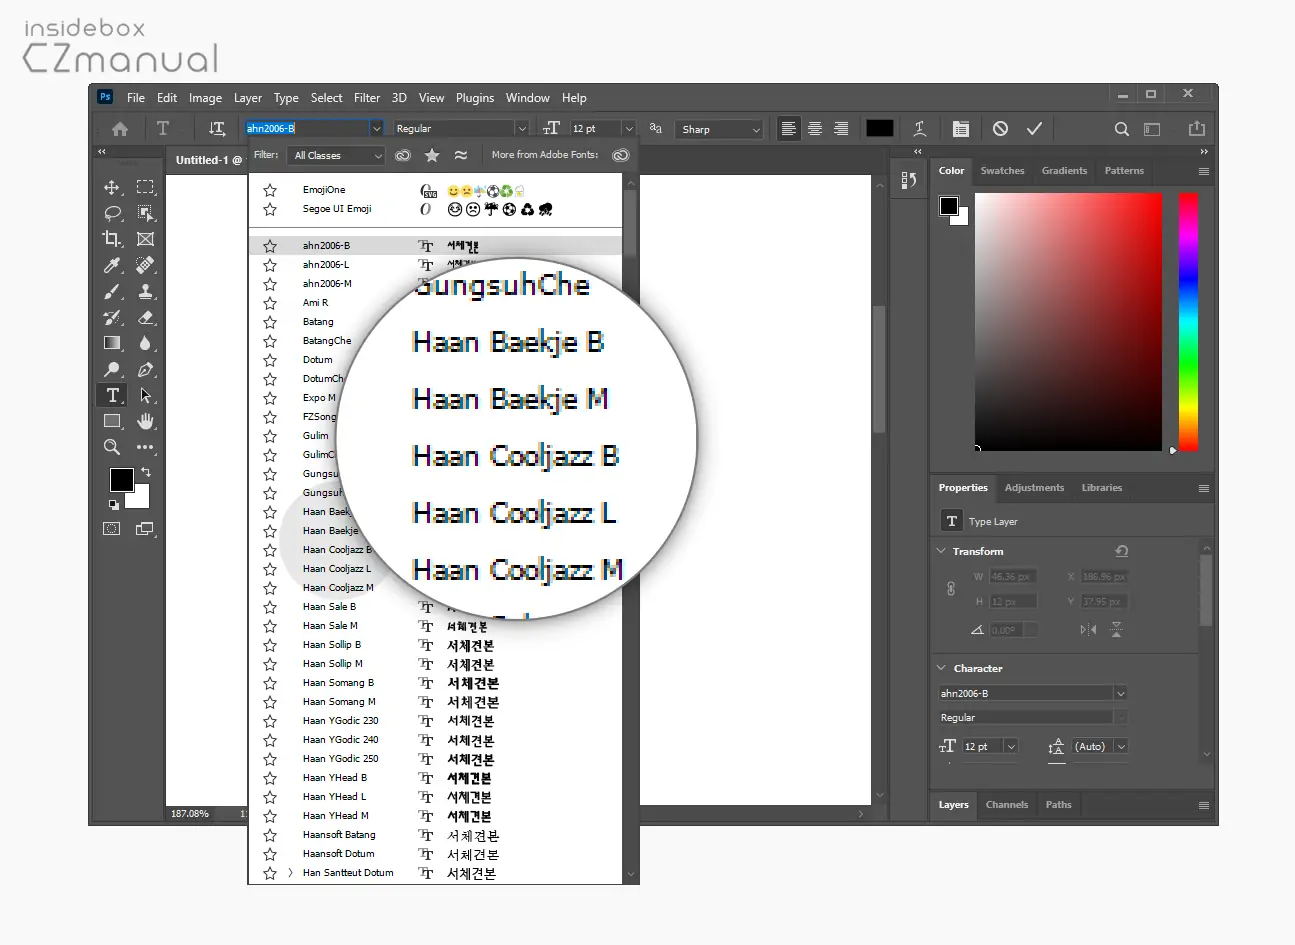Click More from Adobe Fonts icon
This screenshot has width=1295, height=945.
pos(621,155)
